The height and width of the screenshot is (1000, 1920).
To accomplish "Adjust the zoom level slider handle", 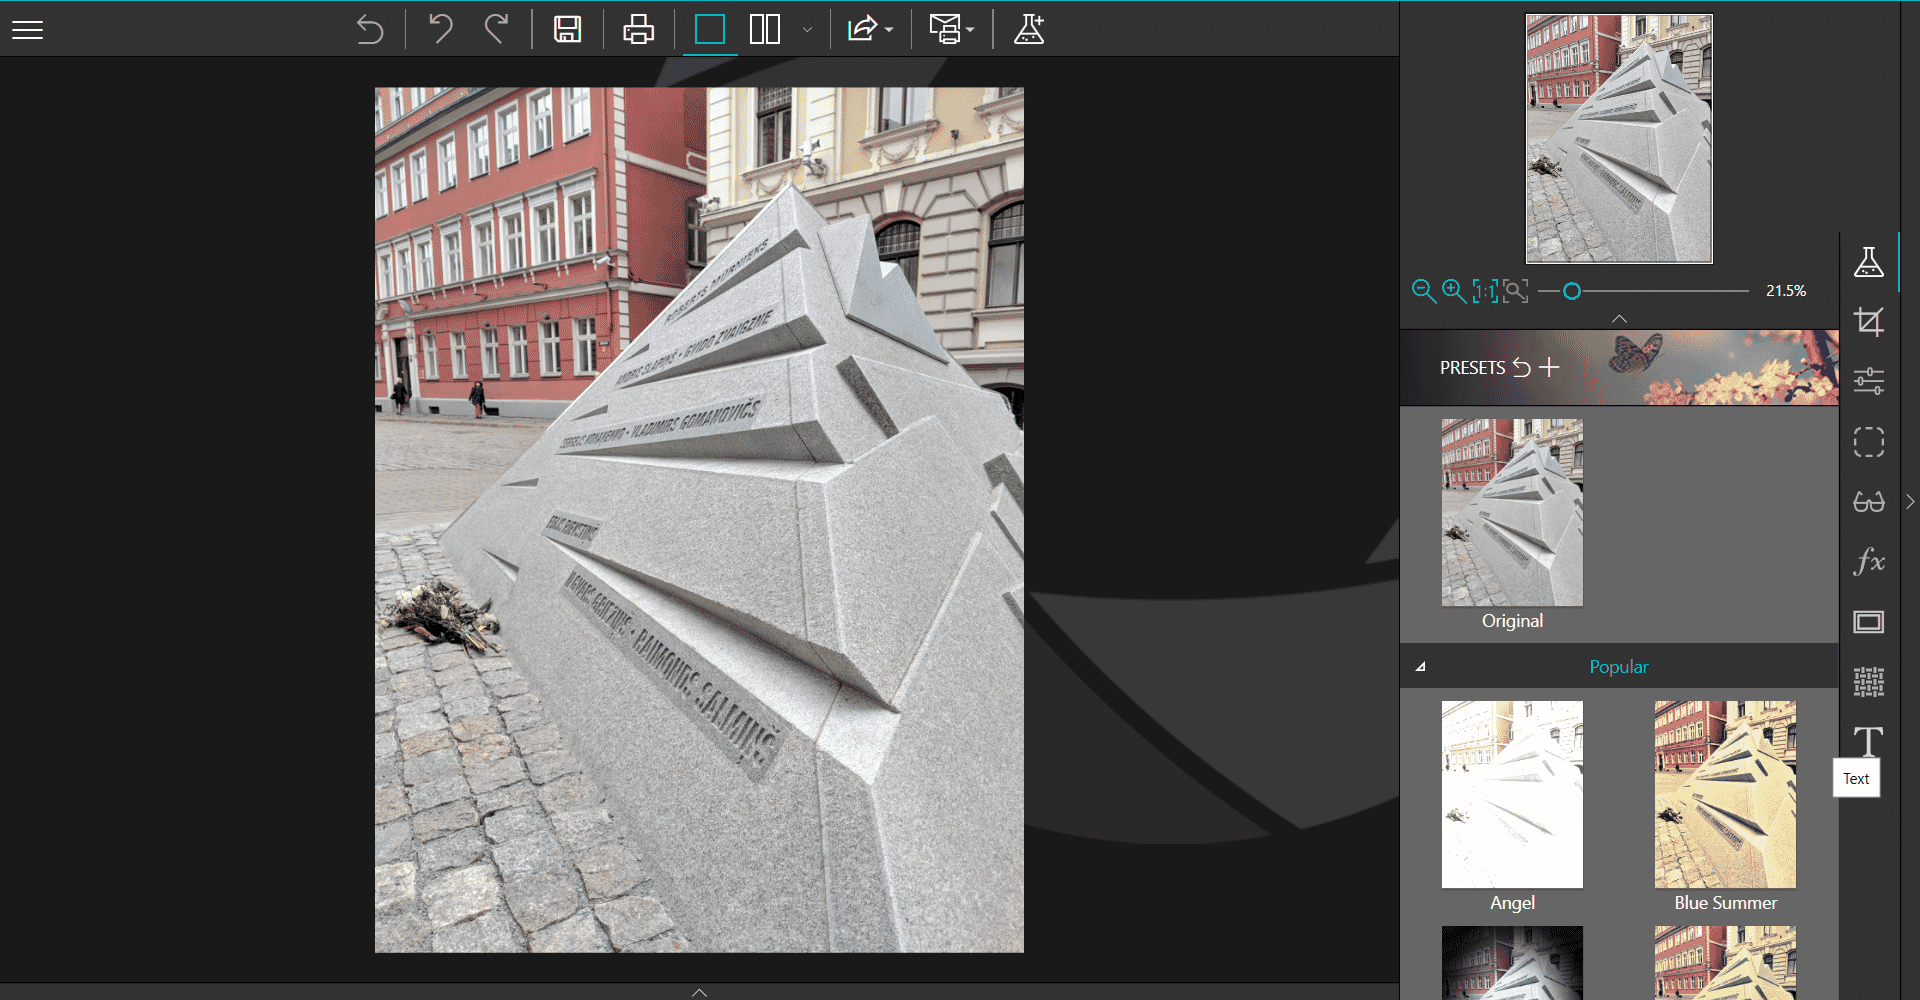I will [x=1572, y=291].
